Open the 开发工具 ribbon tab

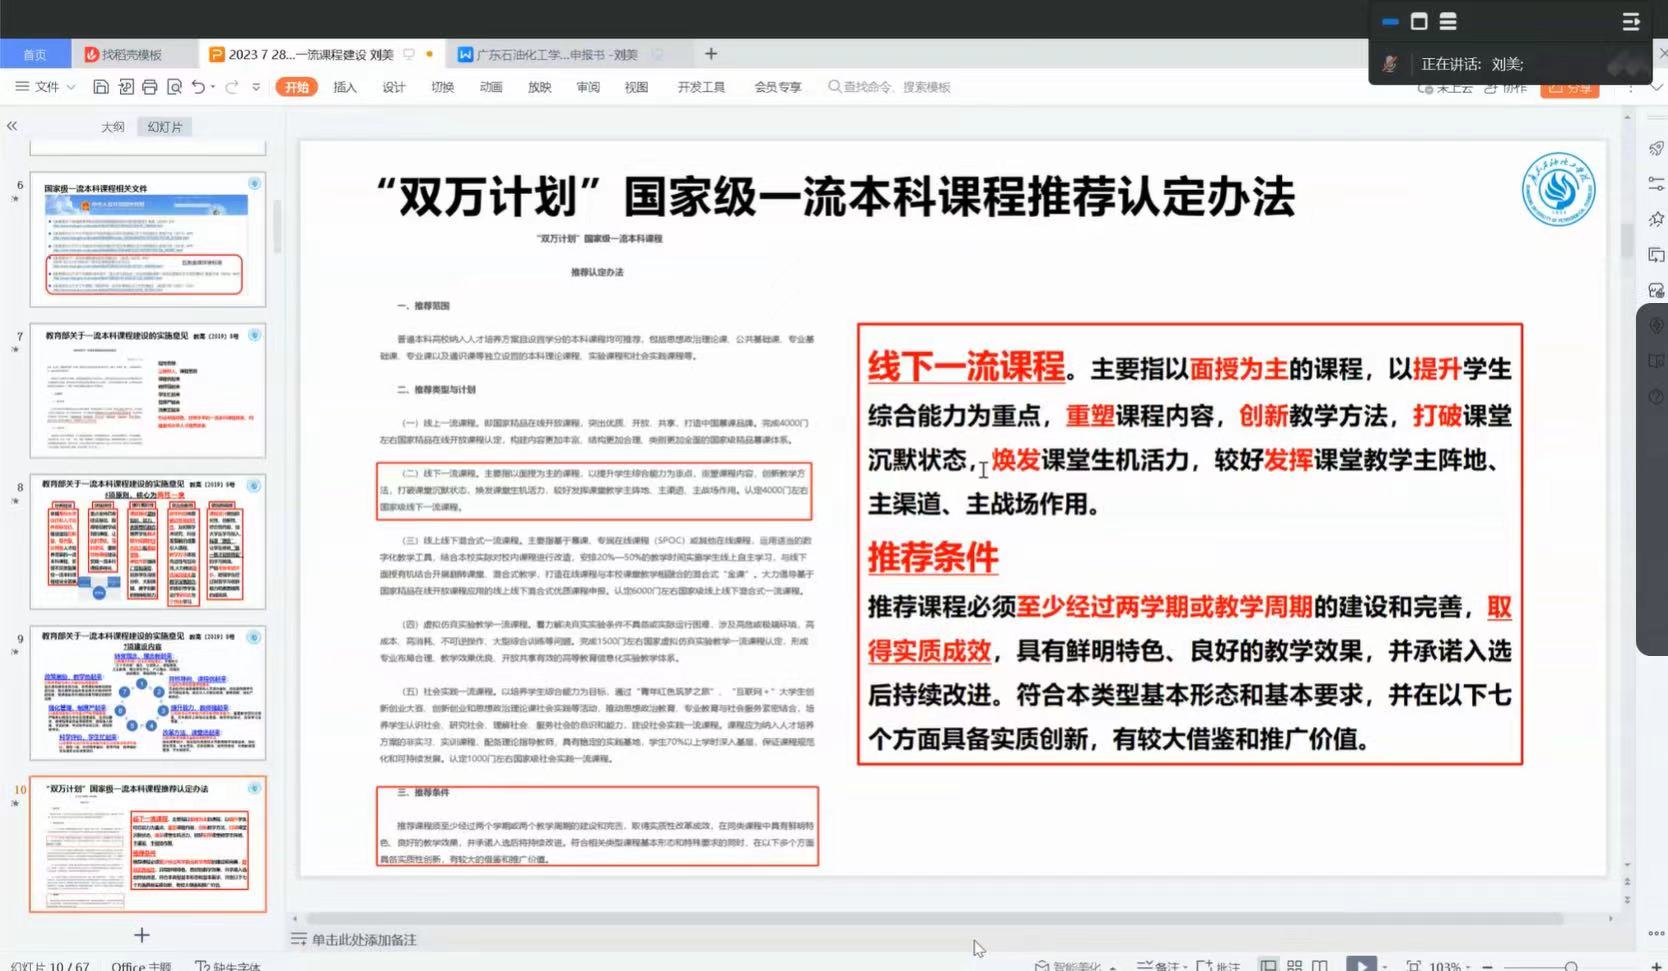(701, 87)
